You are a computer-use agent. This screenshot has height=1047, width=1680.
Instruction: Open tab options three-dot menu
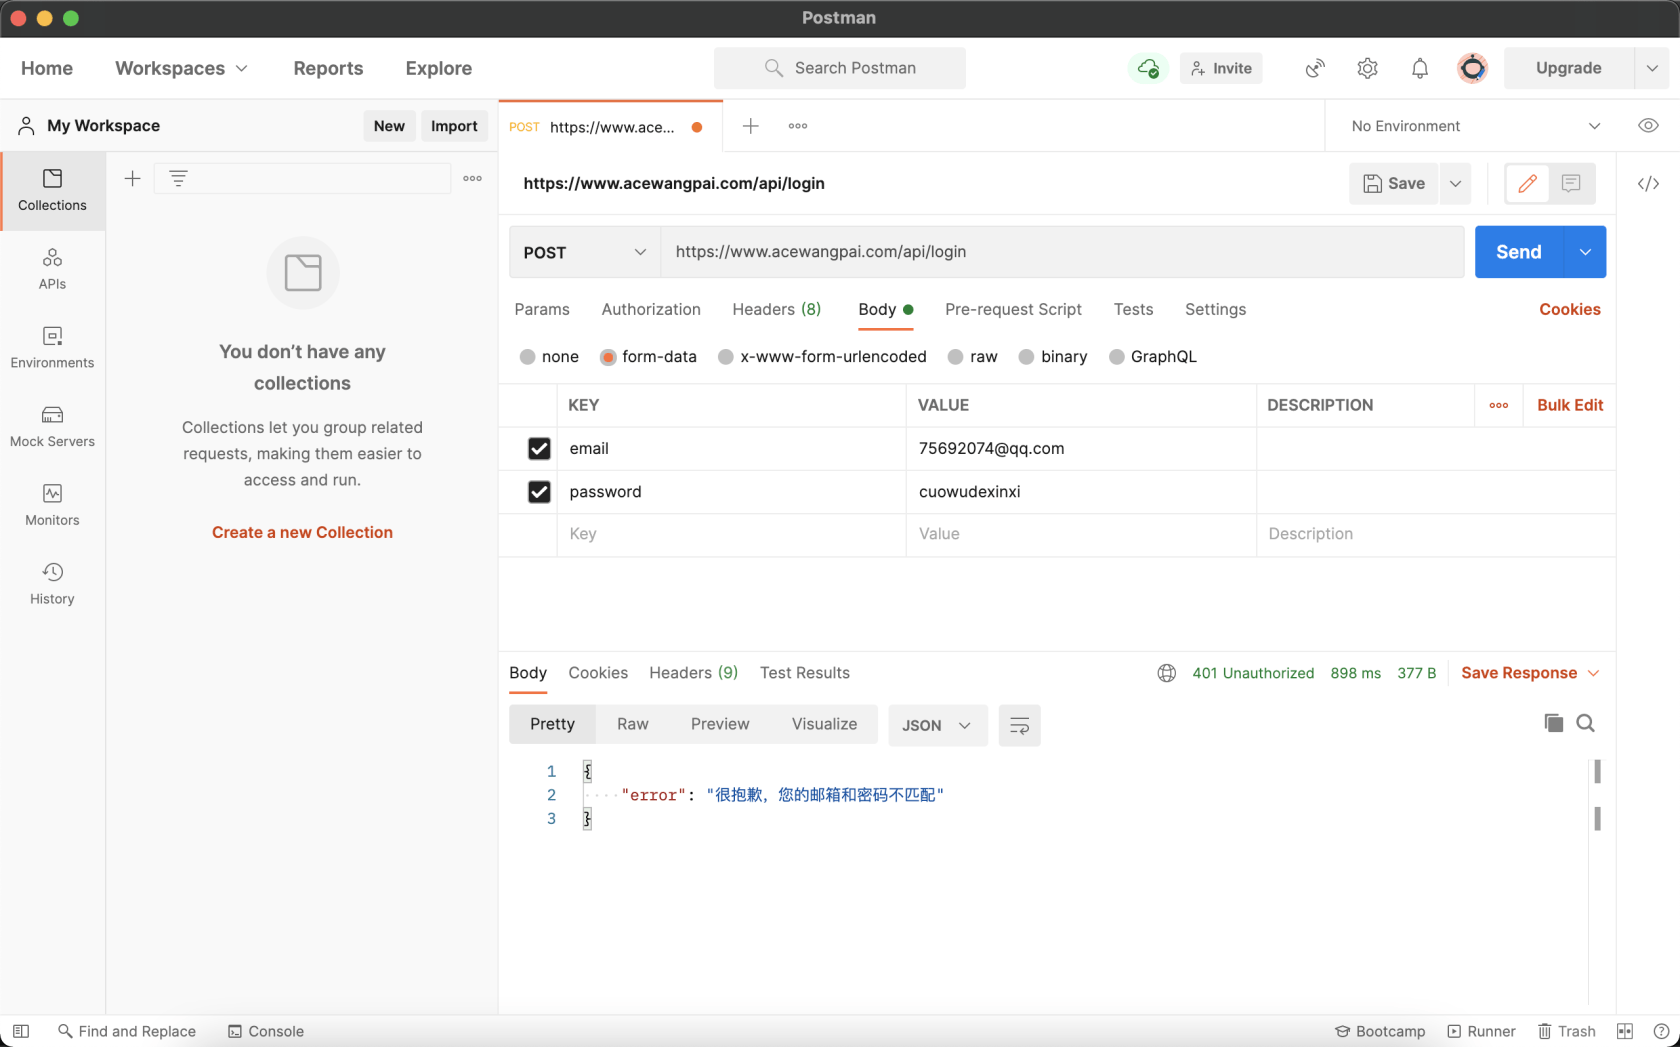[798, 126]
